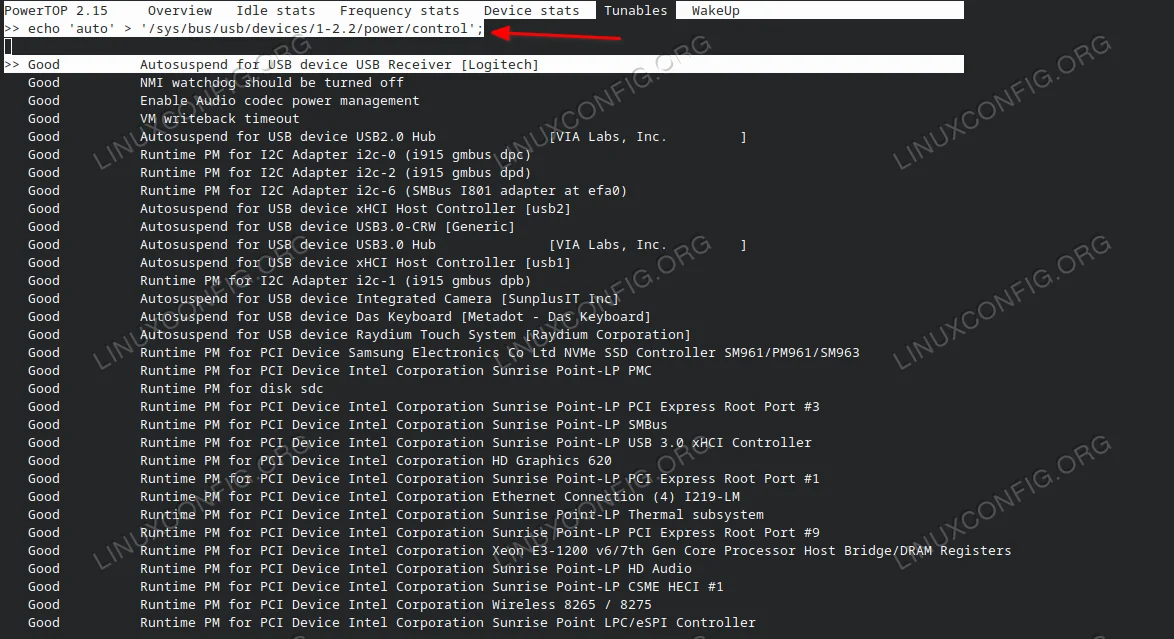1174x639 pixels.
Task: Click the echo 'auto' command line
Action: [x=244, y=28]
